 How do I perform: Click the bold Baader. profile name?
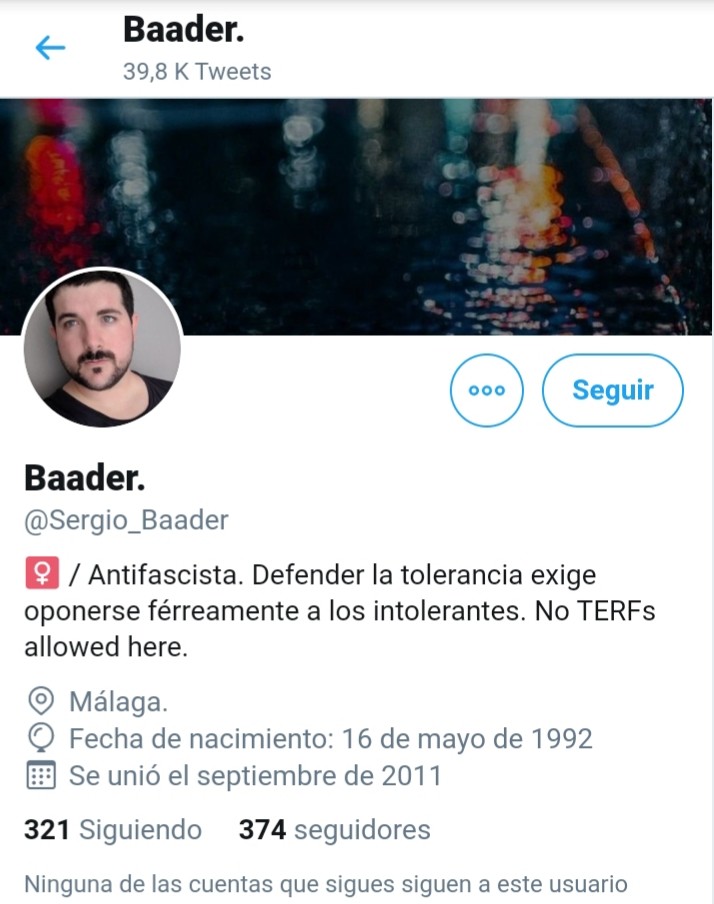(x=84, y=478)
